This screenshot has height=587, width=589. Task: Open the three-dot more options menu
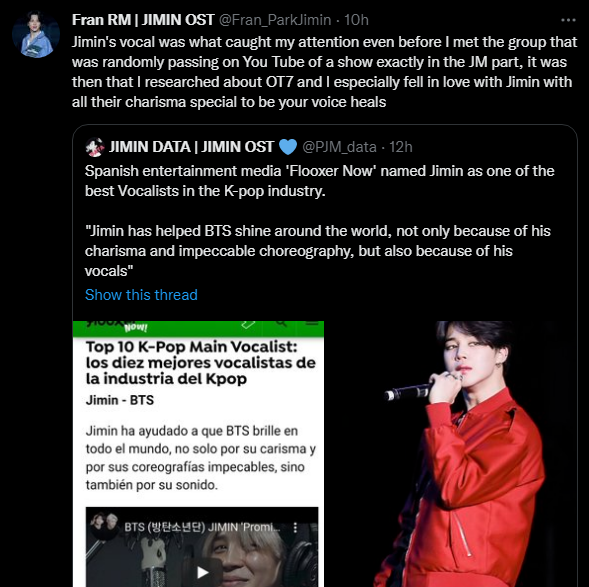coord(568,20)
